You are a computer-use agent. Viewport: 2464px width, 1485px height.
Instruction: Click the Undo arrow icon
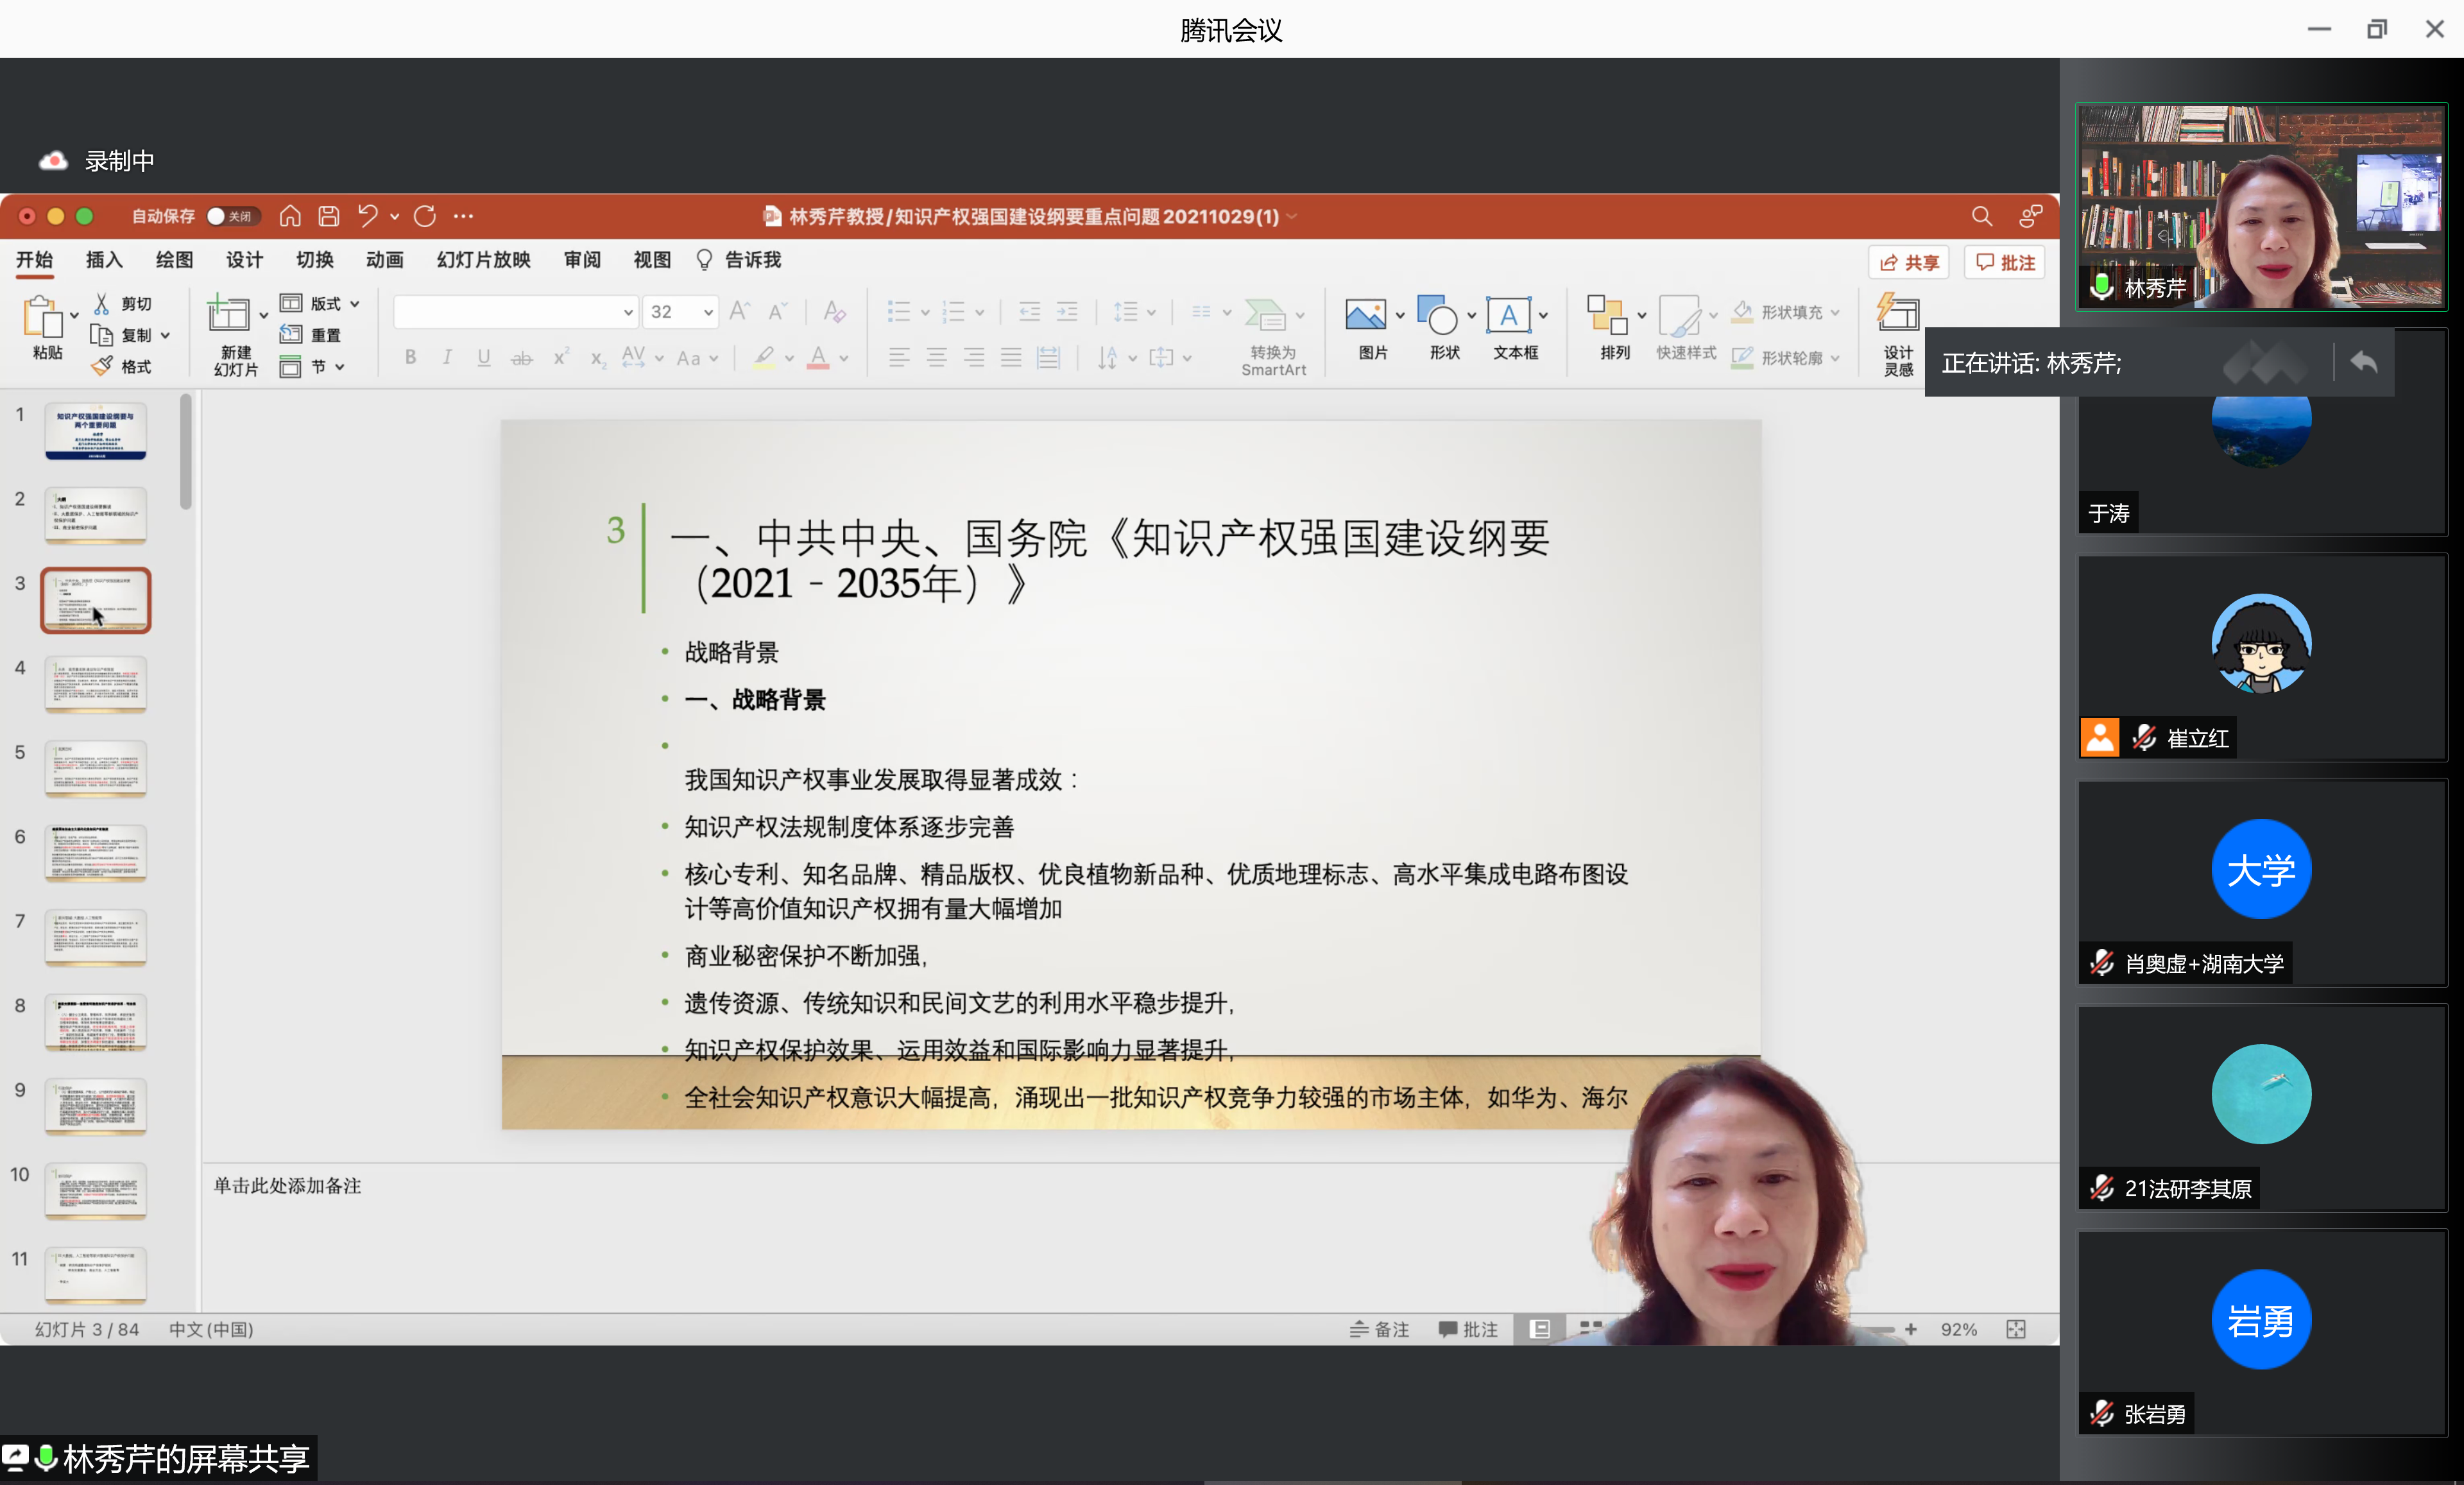[367, 216]
